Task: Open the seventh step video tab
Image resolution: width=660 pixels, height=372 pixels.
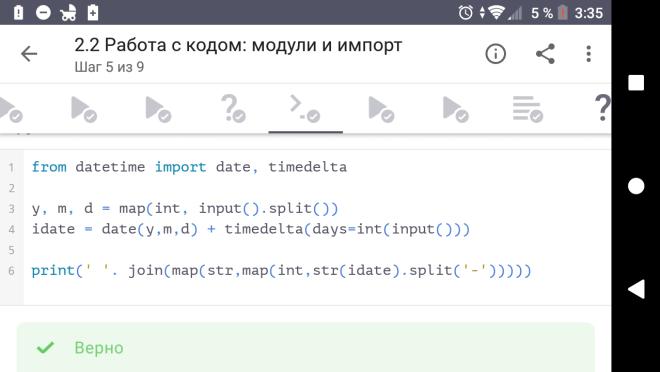Action: point(455,109)
